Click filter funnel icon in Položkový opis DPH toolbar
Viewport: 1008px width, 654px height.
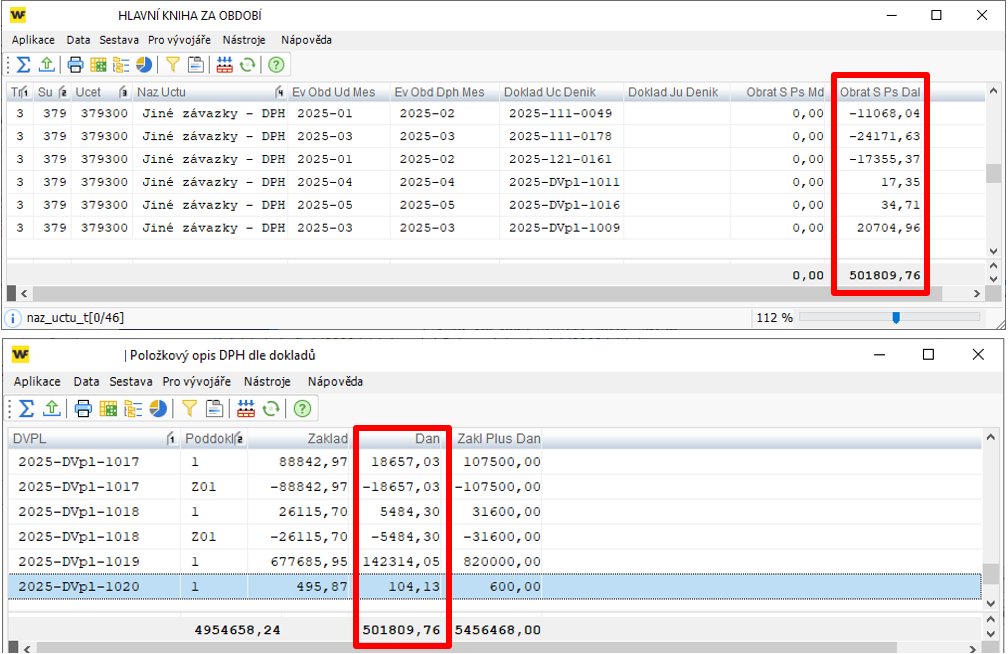pyautogui.click(x=188, y=408)
